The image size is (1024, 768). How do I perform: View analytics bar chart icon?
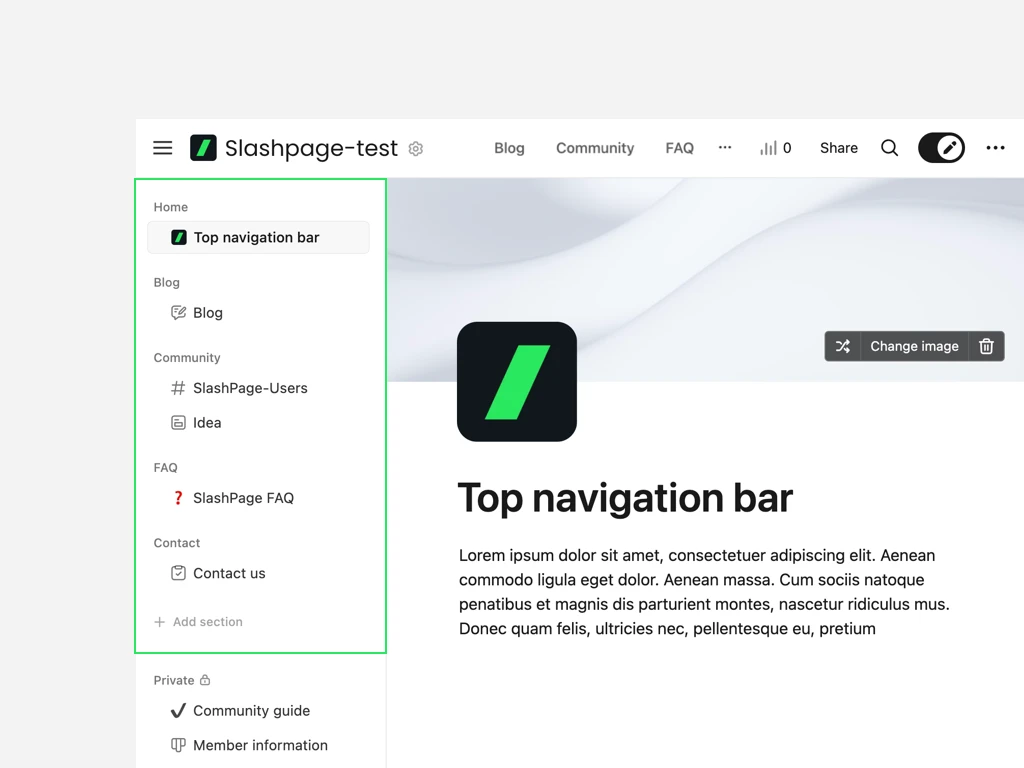point(768,148)
